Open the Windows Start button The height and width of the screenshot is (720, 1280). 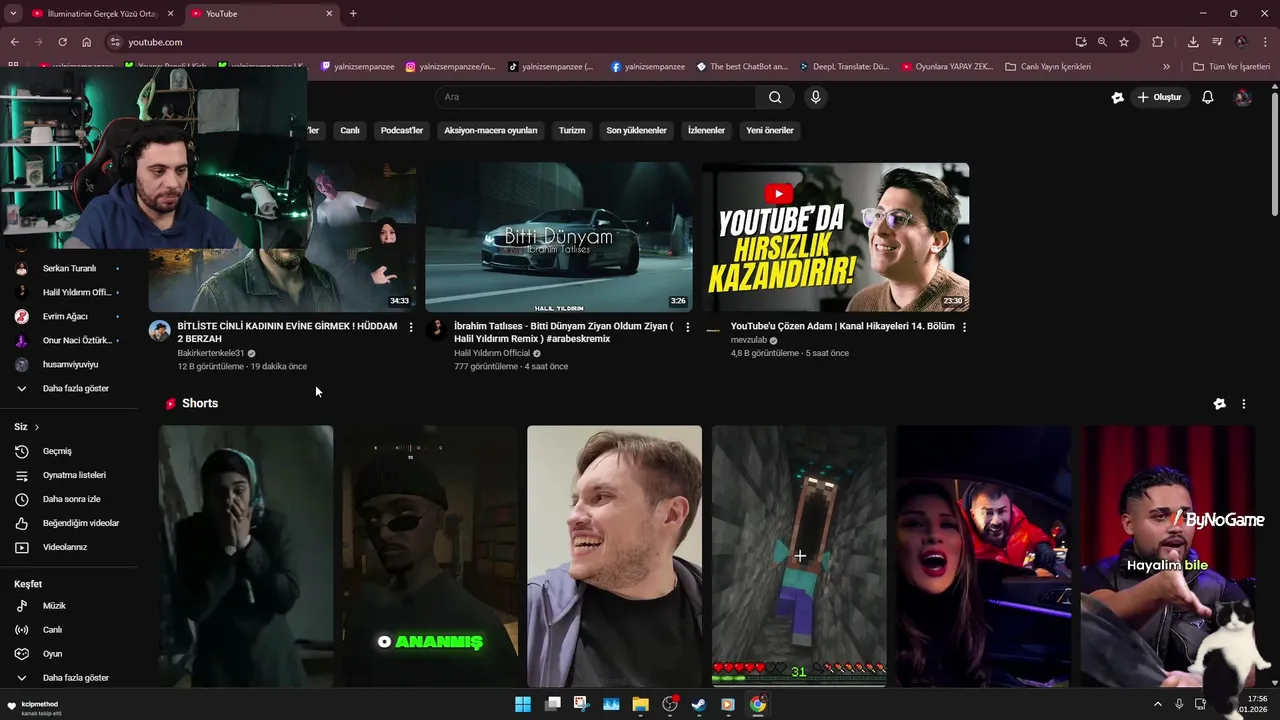tap(523, 704)
